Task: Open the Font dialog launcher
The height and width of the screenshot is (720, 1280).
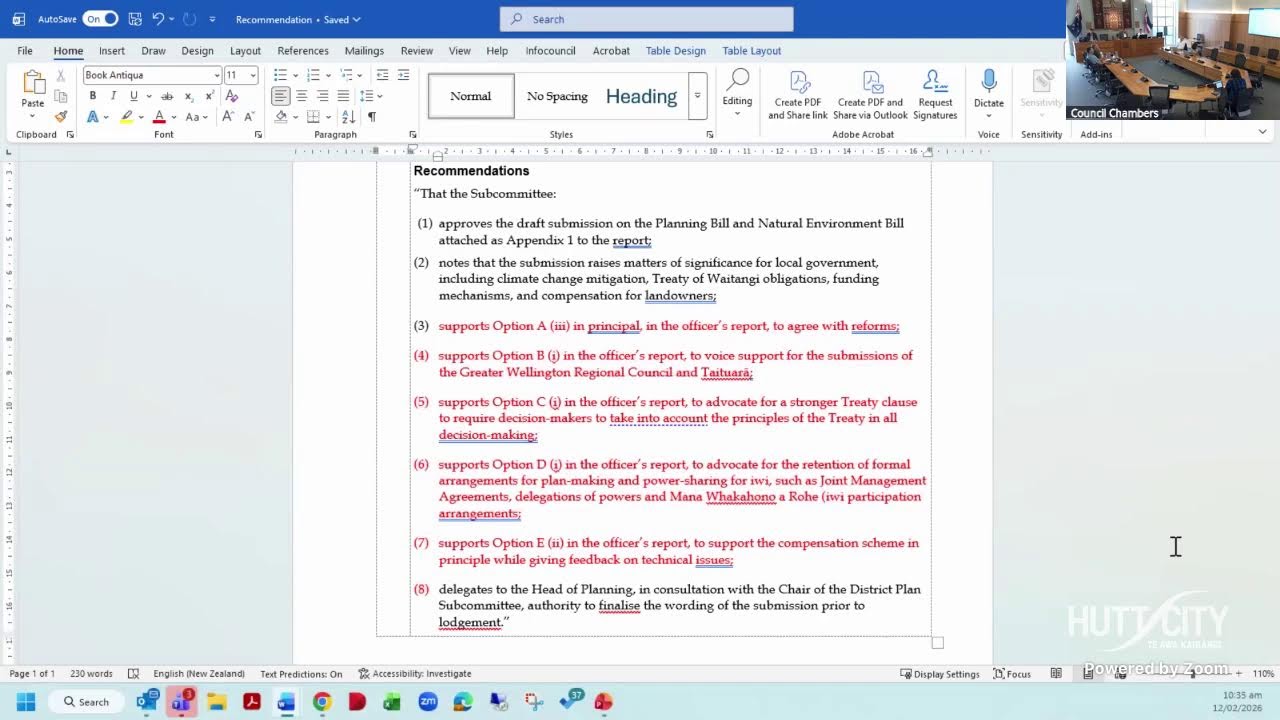Action: pyautogui.click(x=258, y=134)
